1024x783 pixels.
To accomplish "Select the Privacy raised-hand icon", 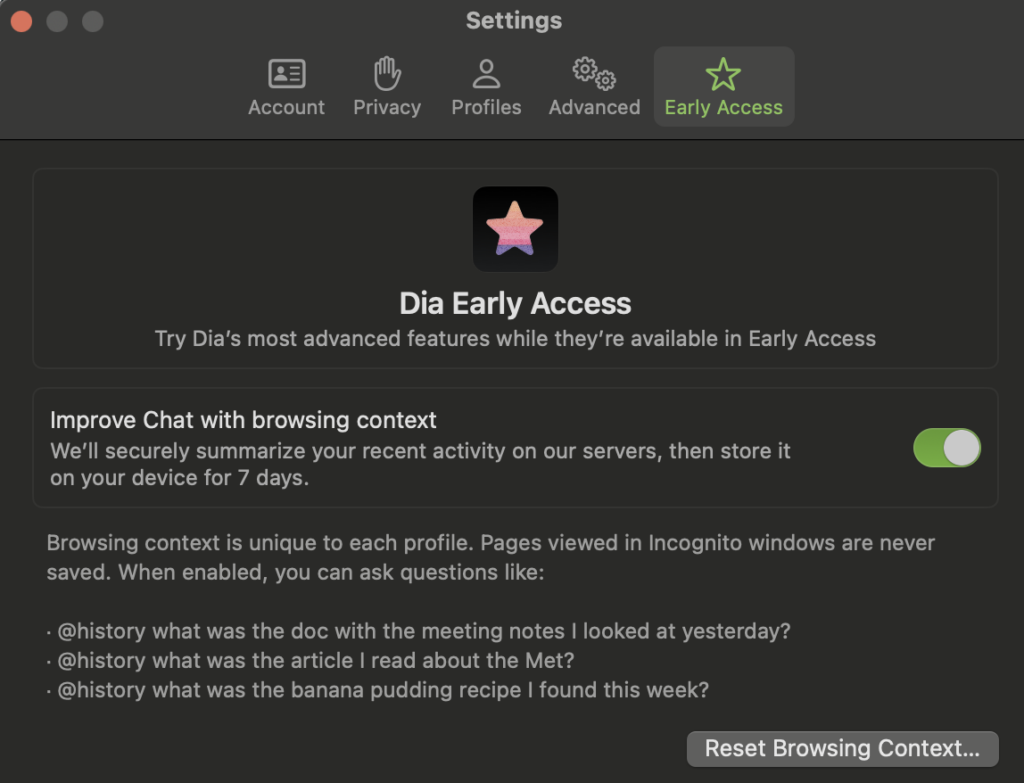I will (387, 73).
